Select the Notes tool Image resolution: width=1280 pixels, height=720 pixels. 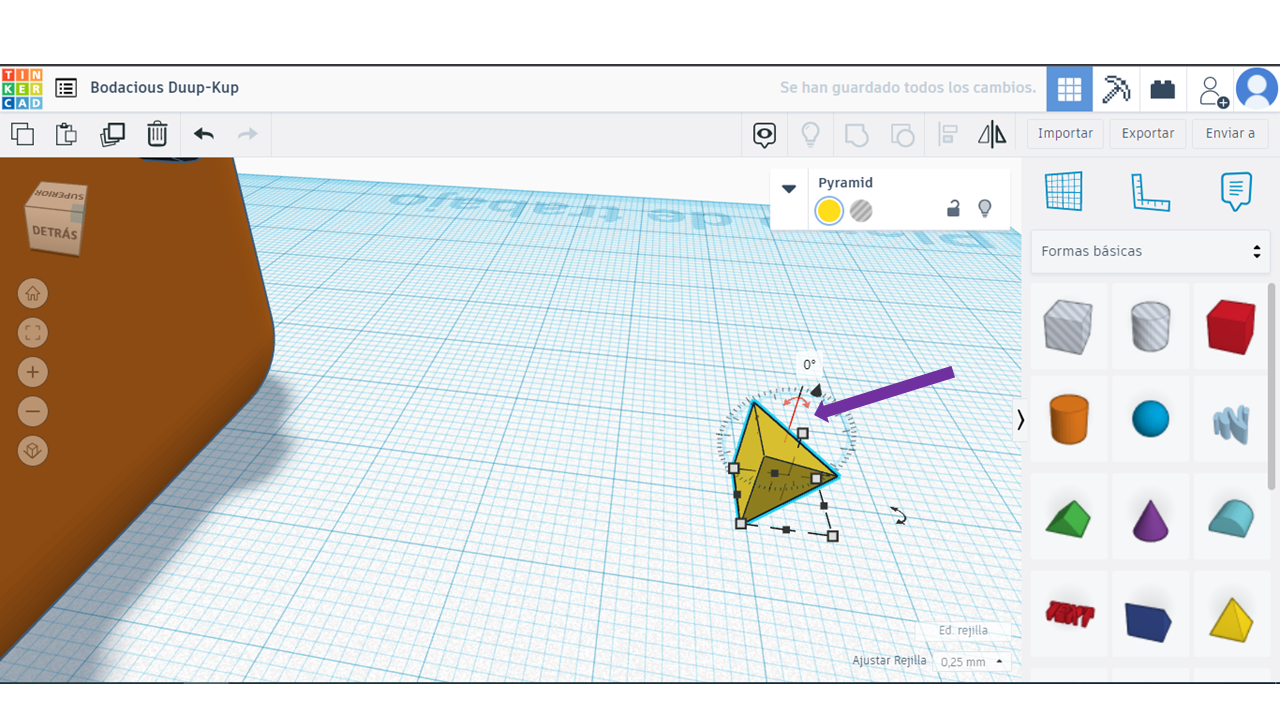tap(1236, 191)
